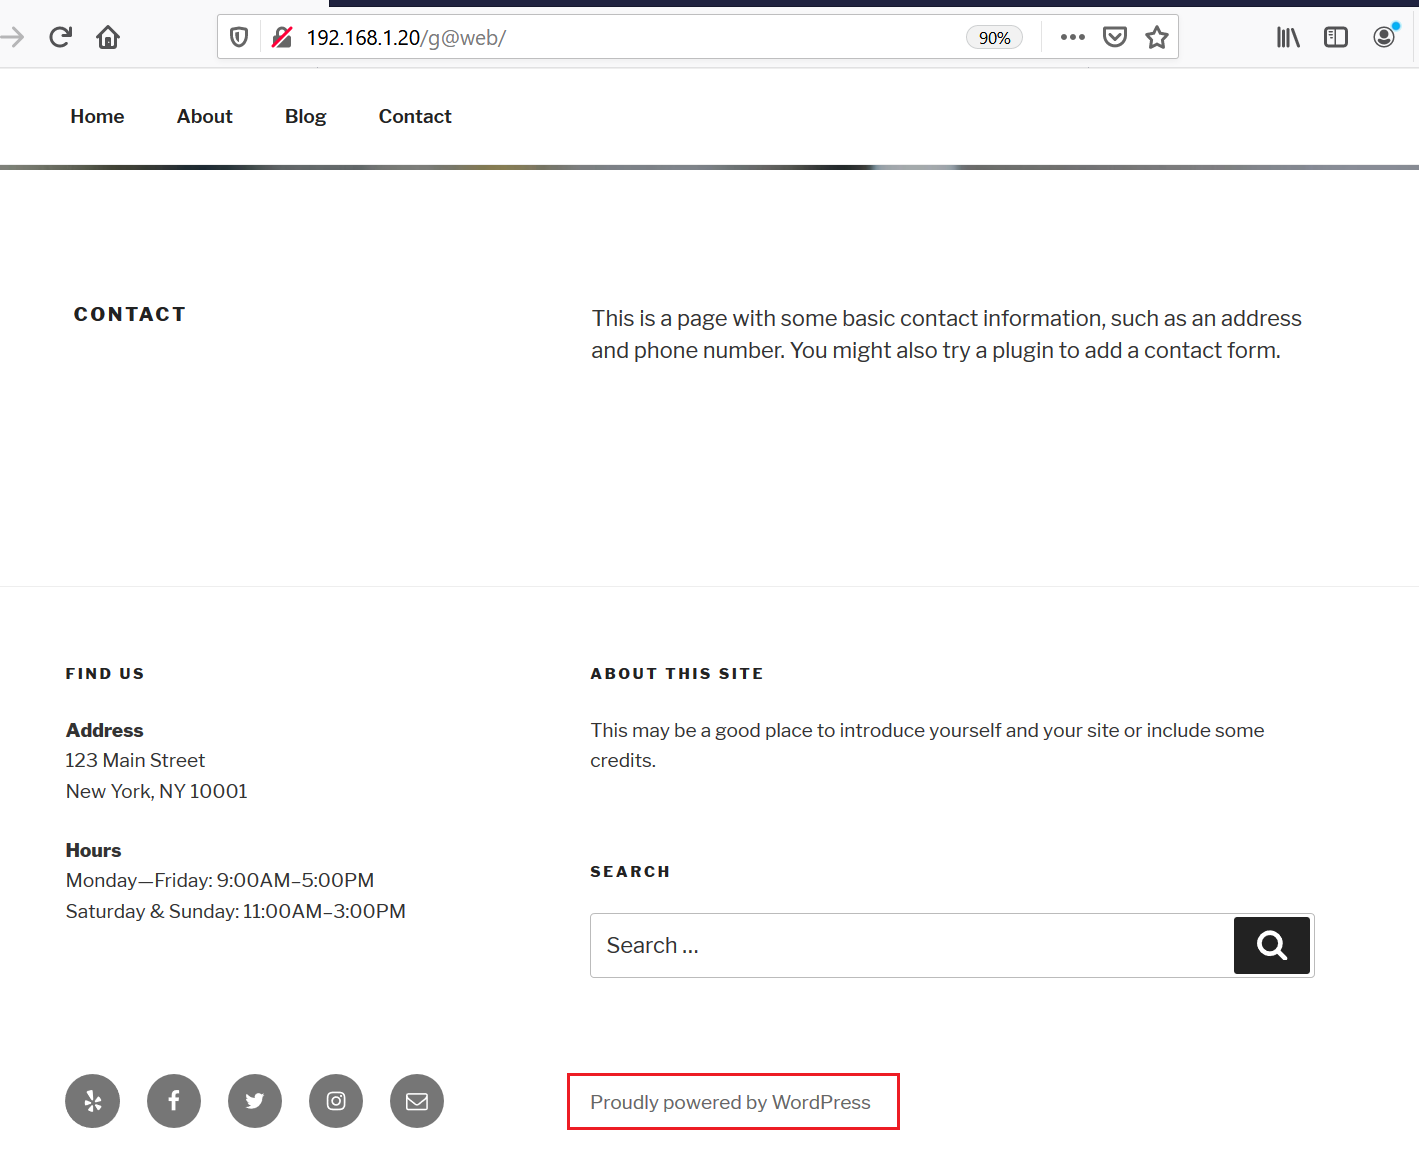
Task: Select Contact in the navigation menu
Action: point(415,116)
